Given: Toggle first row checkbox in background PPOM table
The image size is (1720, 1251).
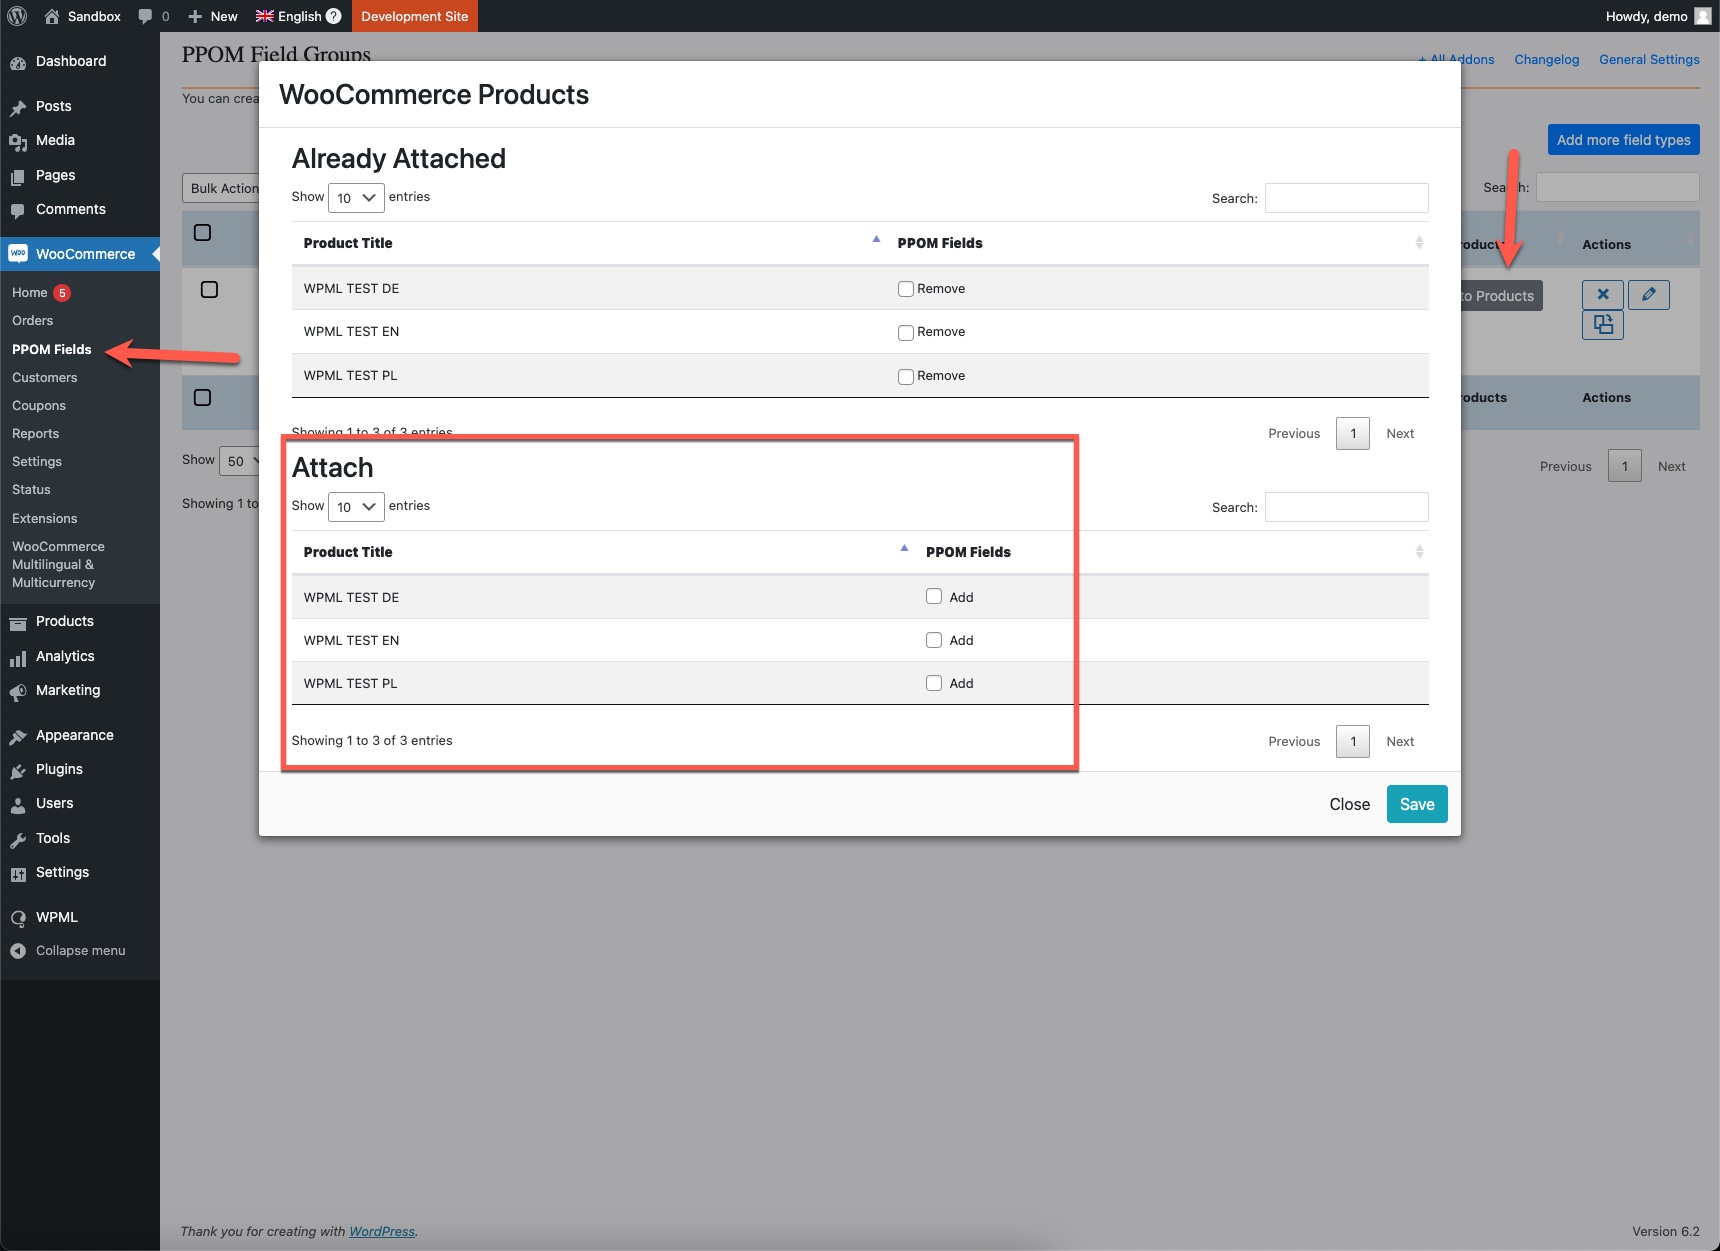Looking at the screenshot, I should coord(209,289).
